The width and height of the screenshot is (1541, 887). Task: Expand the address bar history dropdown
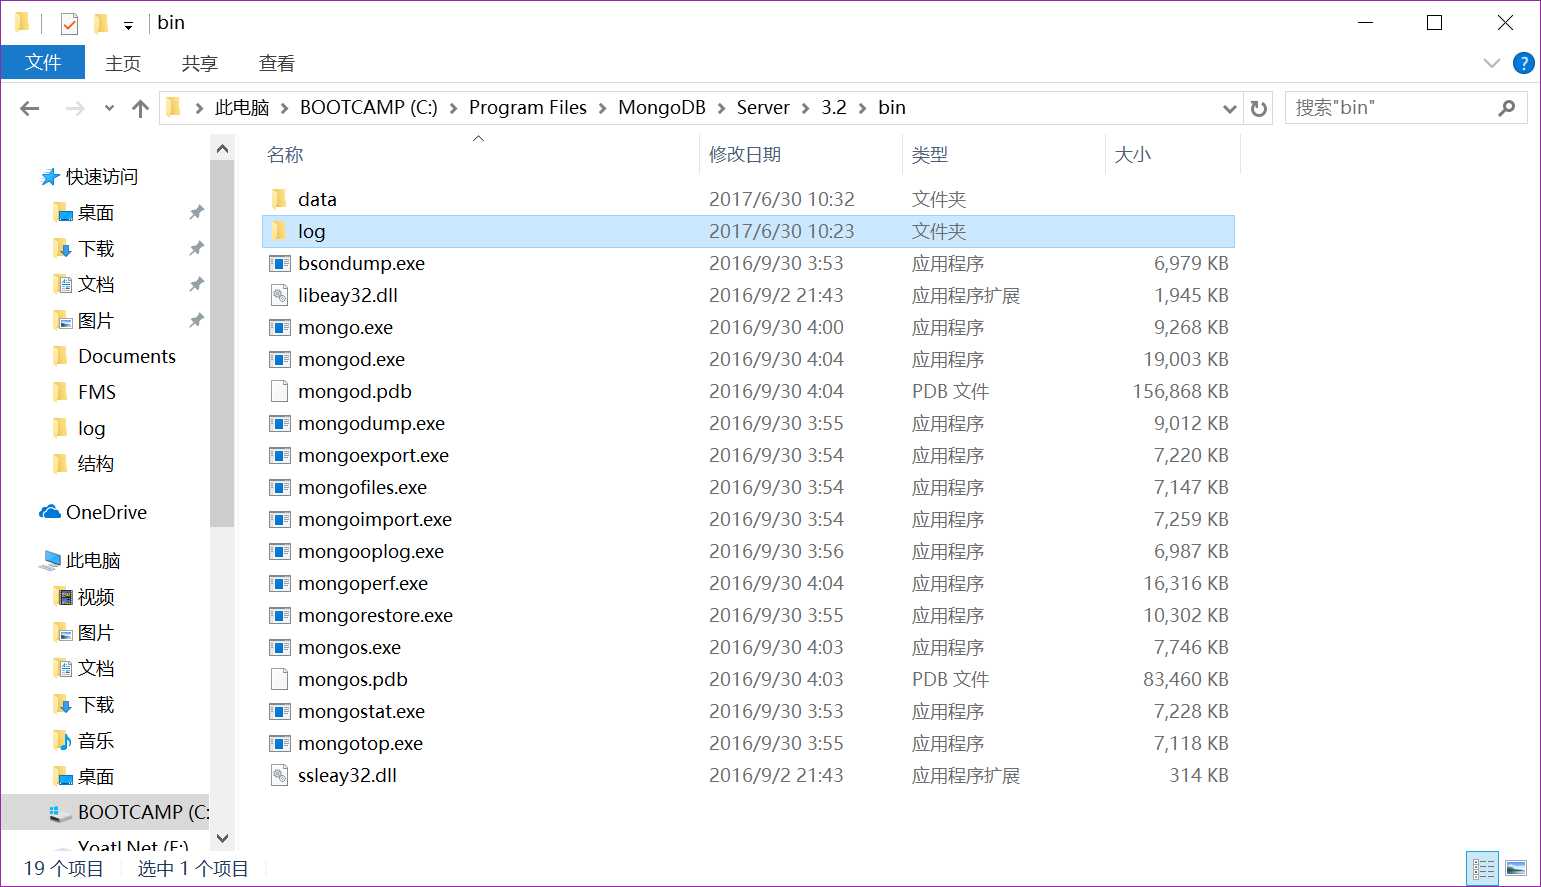tap(1229, 108)
